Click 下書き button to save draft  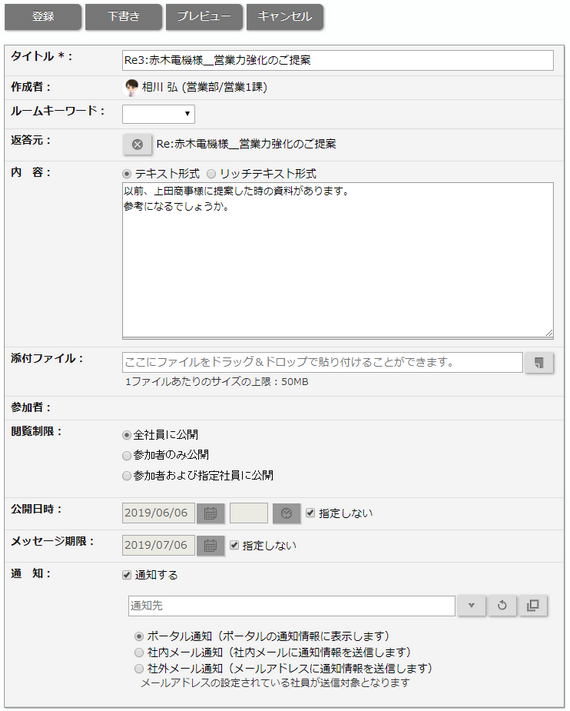click(x=123, y=17)
